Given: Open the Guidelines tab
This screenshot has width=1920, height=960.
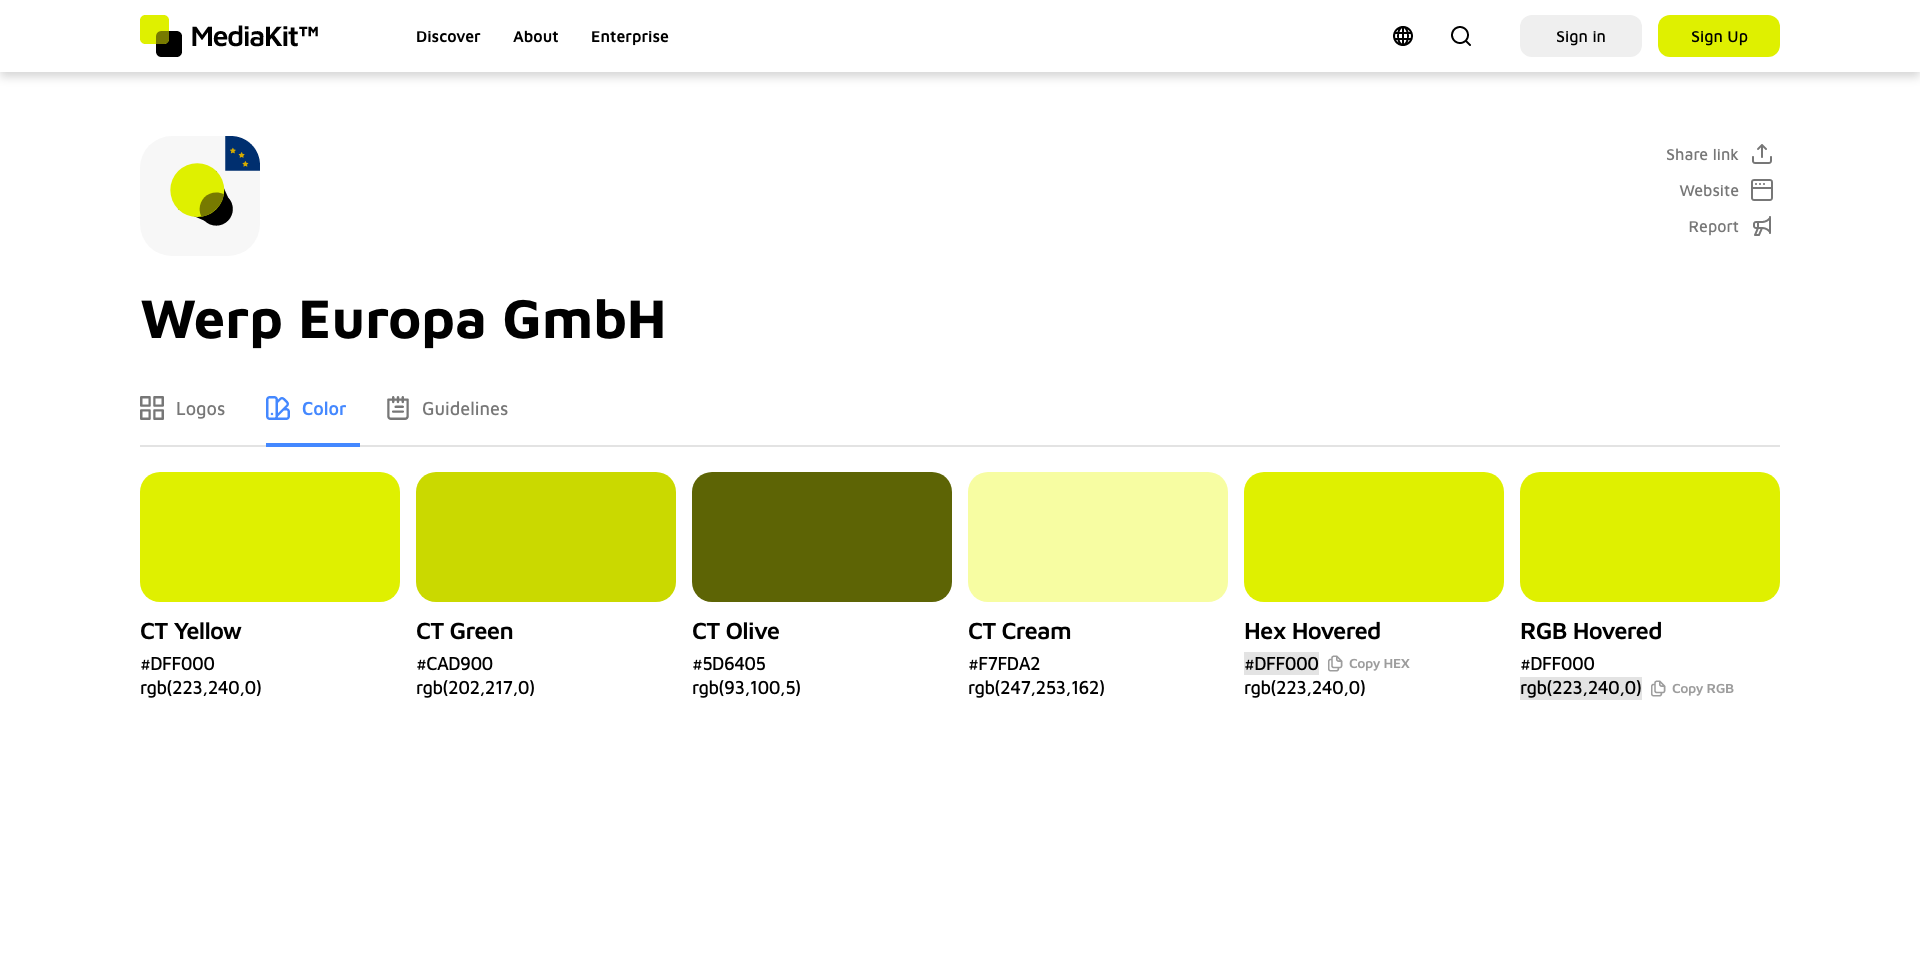Looking at the screenshot, I should [447, 408].
